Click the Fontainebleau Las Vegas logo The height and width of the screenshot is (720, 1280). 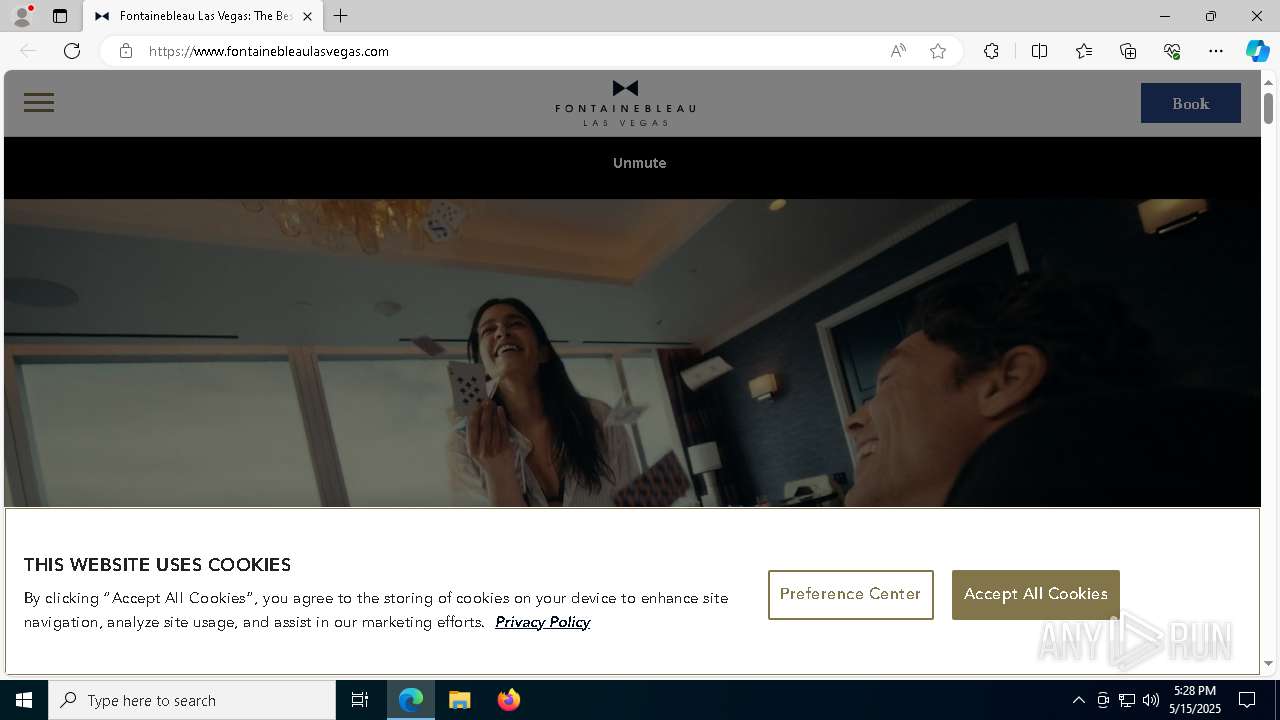pyautogui.click(x=625, y=103)
